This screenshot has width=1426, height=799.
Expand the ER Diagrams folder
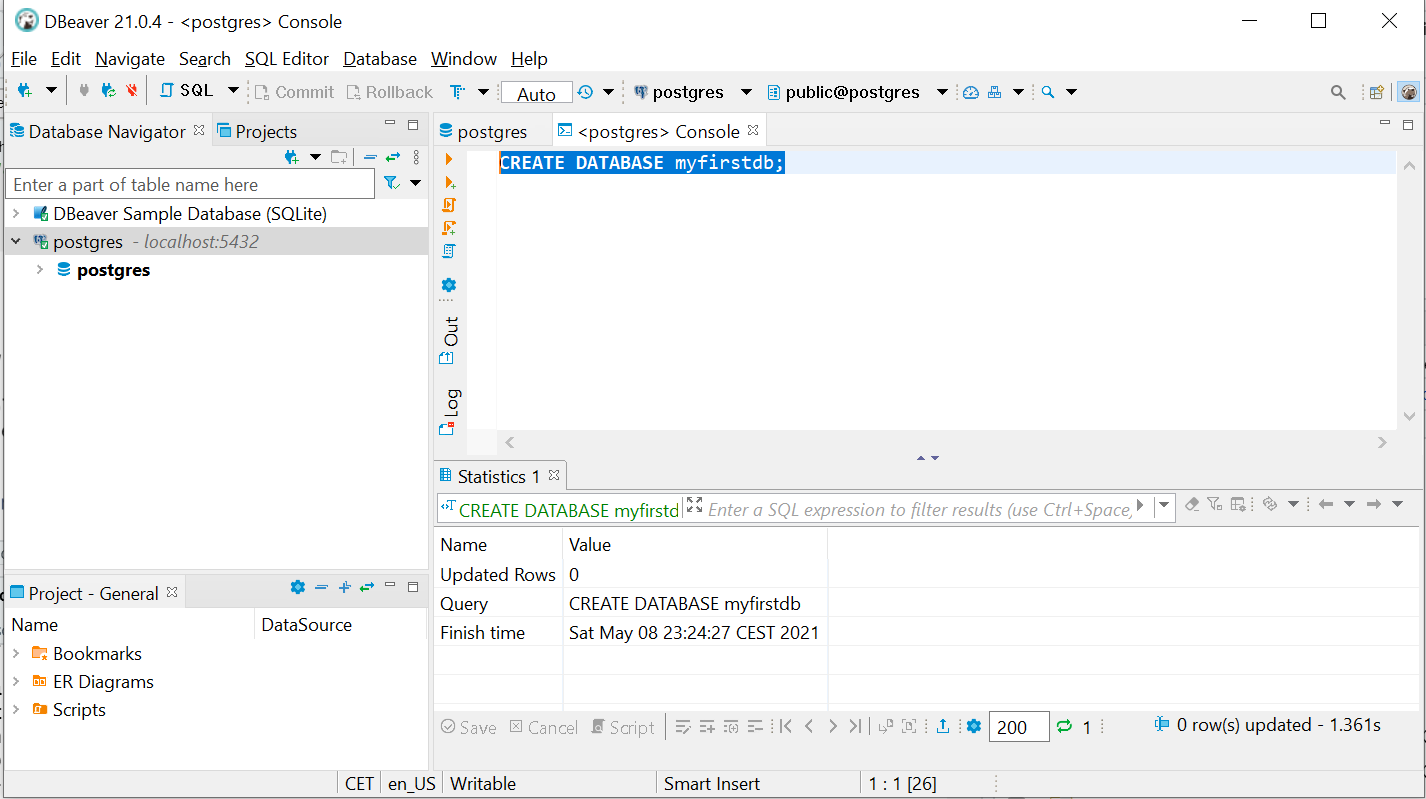16,681
